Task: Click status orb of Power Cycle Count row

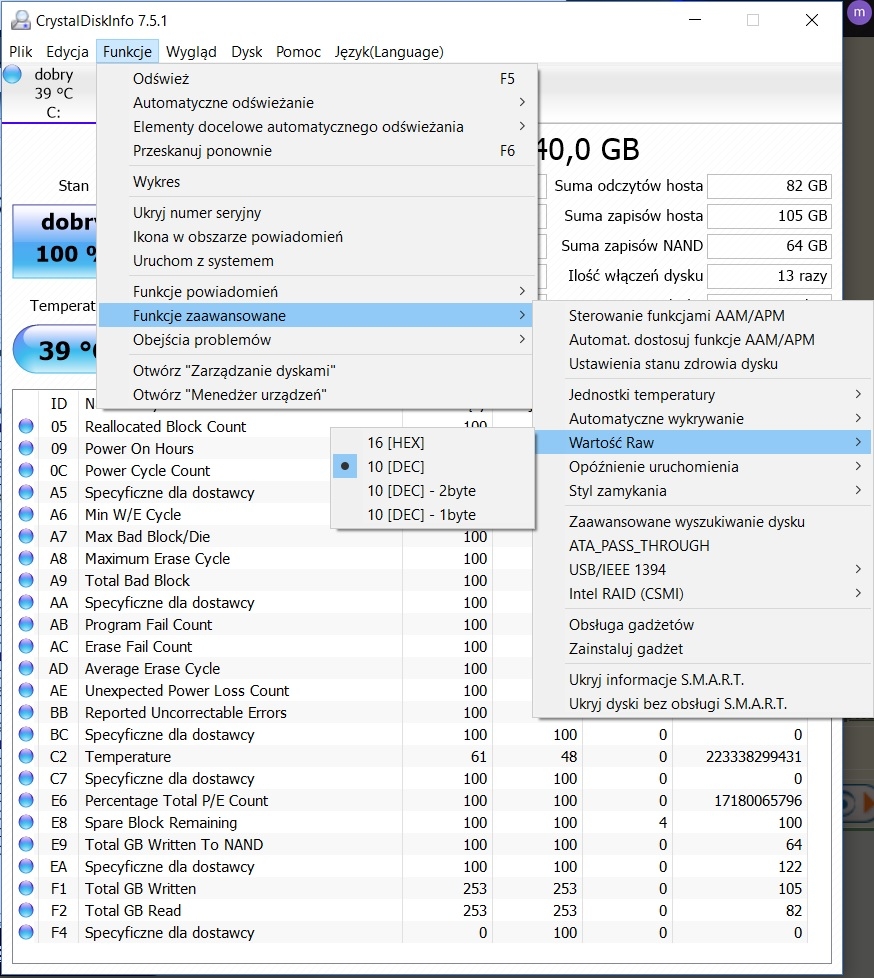Action: pos(26,470)
